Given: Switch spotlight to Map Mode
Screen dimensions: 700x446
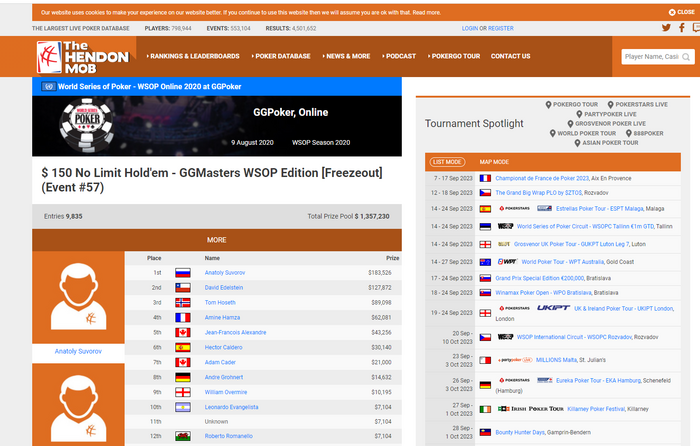Looking at the screenshot, I should 494,162.
